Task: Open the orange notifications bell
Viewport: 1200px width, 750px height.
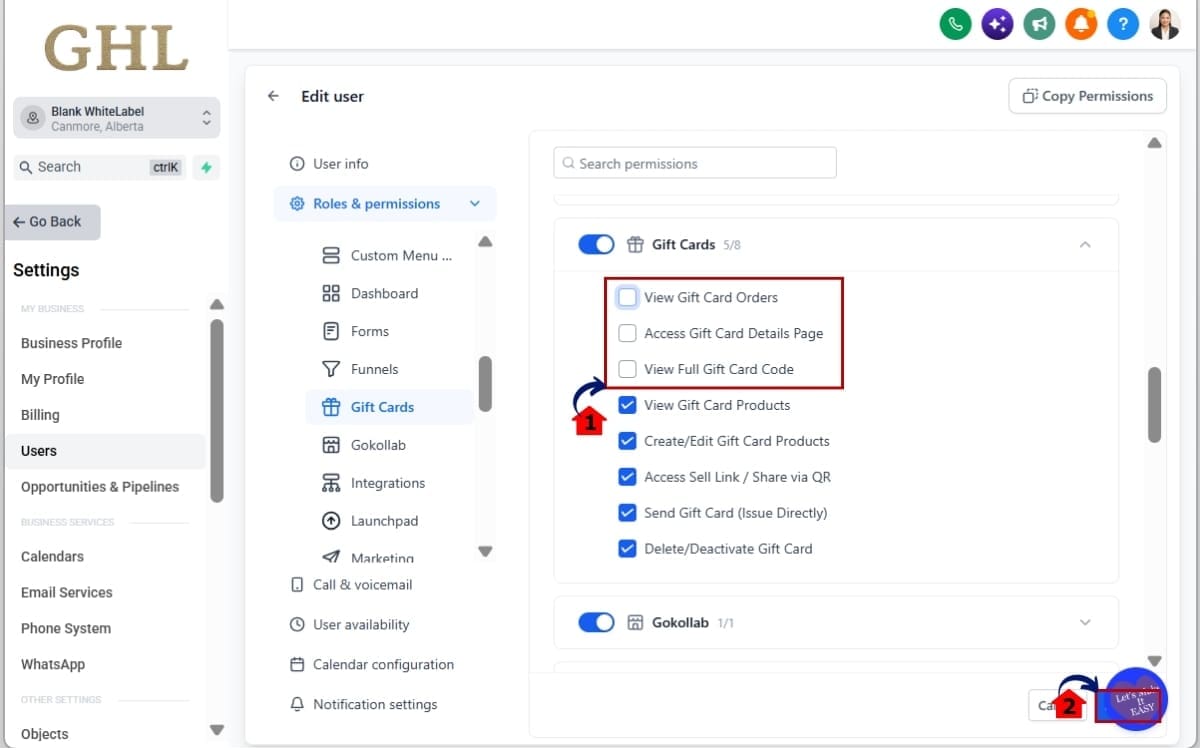Action: tap(1081, 24)
